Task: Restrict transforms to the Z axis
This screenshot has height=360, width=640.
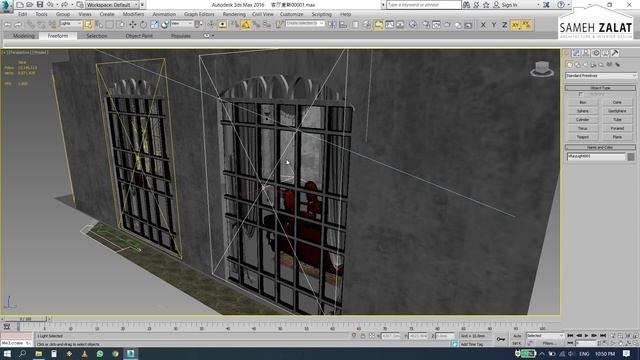Action: click(x=504, y=25)
